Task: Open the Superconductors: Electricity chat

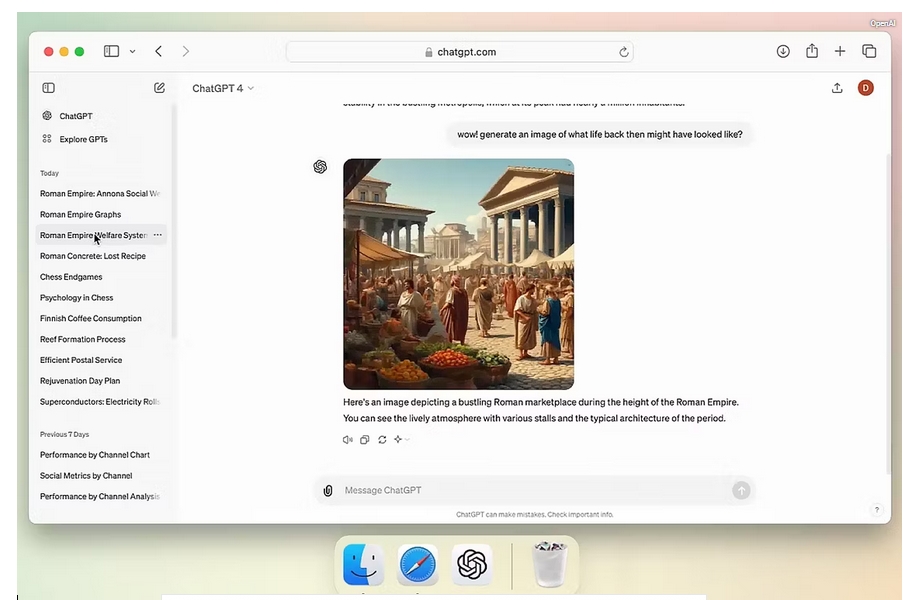Action: tap(100, 402)
